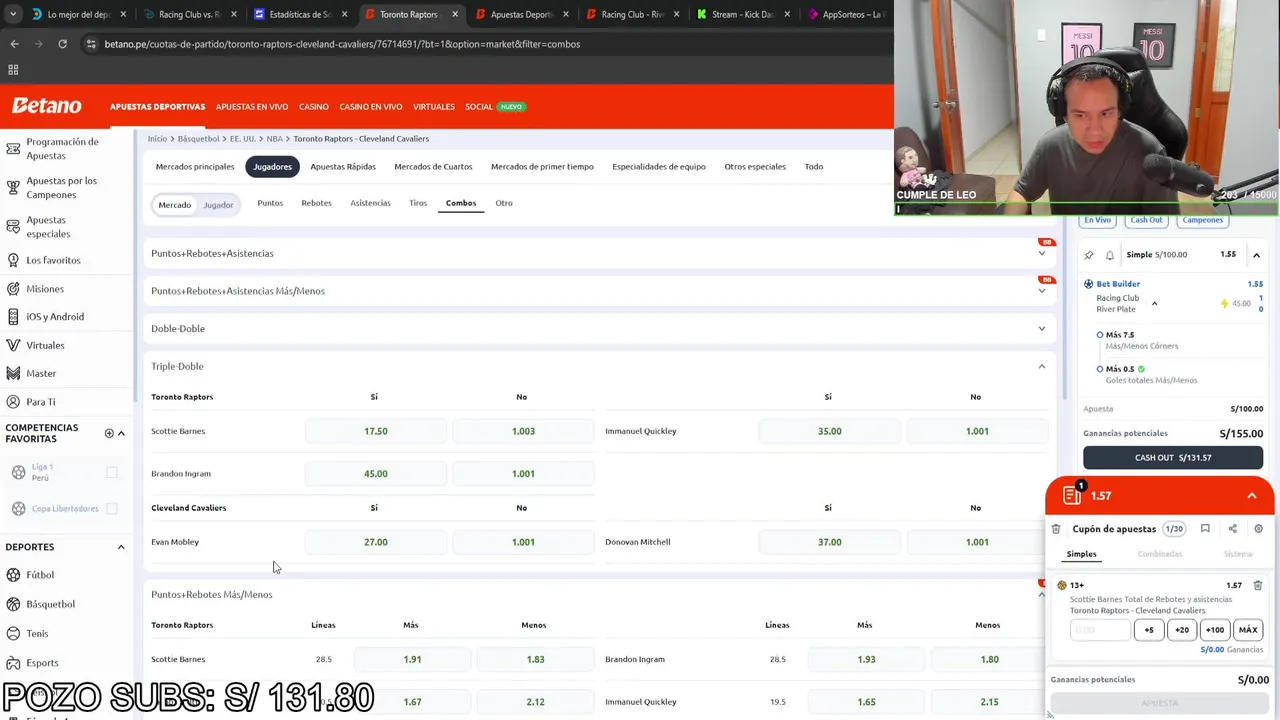Switch to Stream - Kick Dashboard browser tab

742,14
